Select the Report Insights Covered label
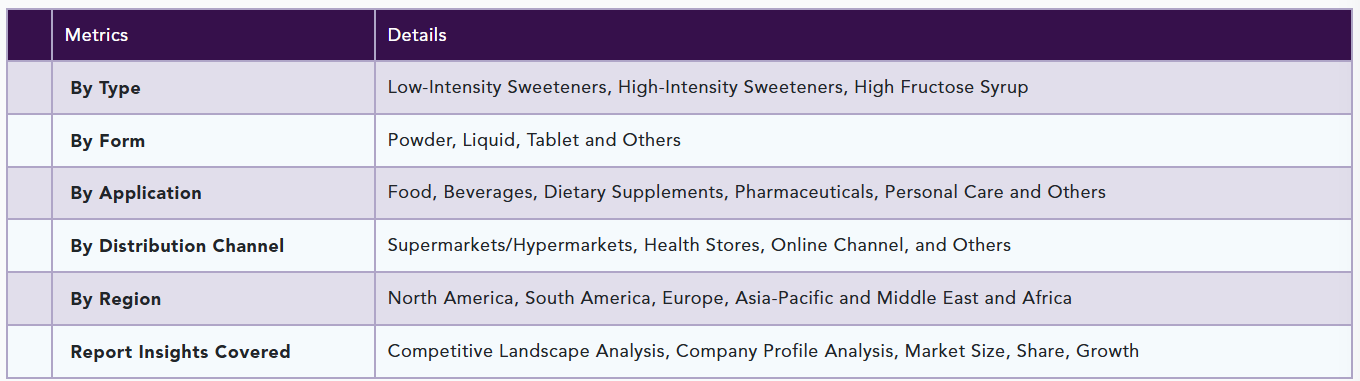Screen dimensions: 1360x381 180,352
